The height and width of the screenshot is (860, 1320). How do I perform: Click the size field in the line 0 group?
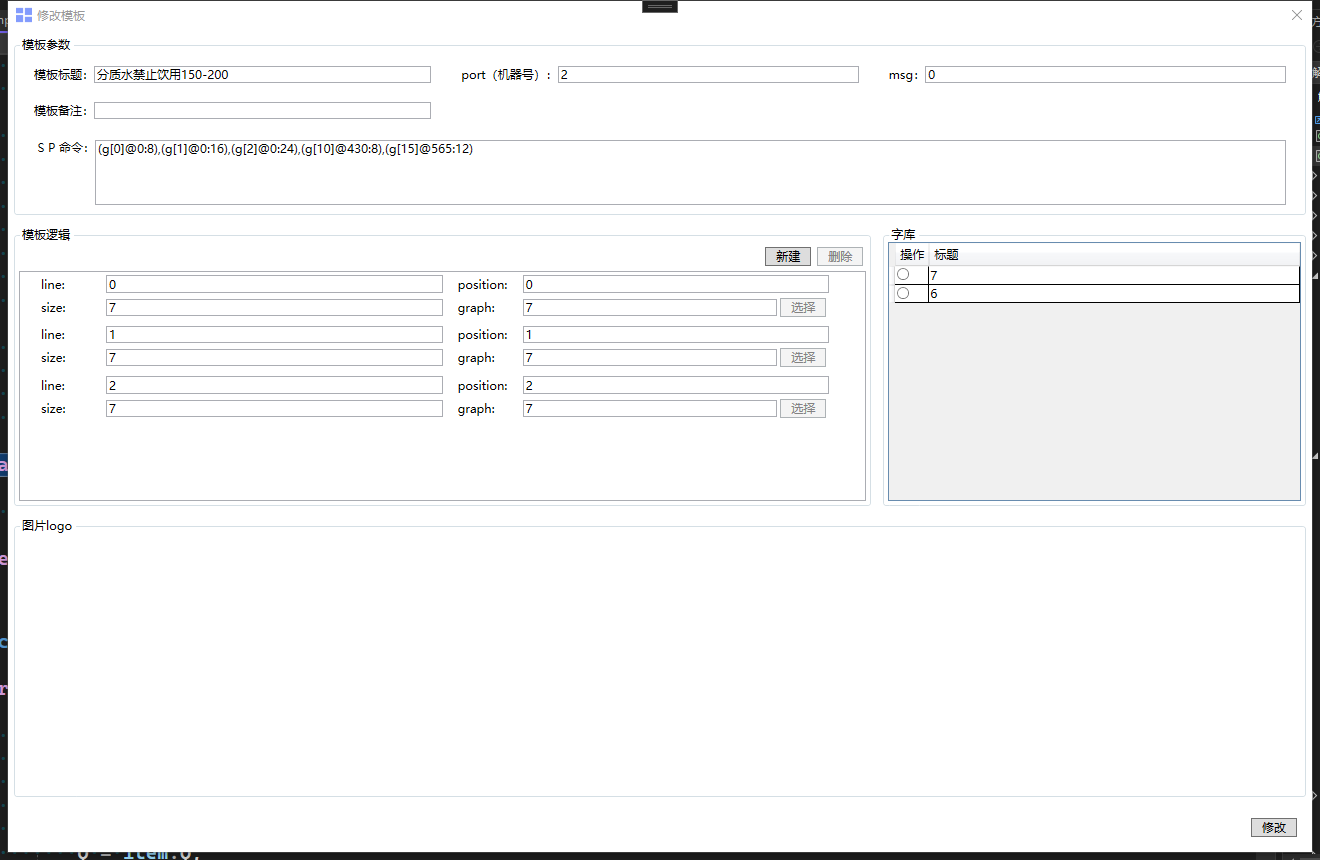pos(274,307)
